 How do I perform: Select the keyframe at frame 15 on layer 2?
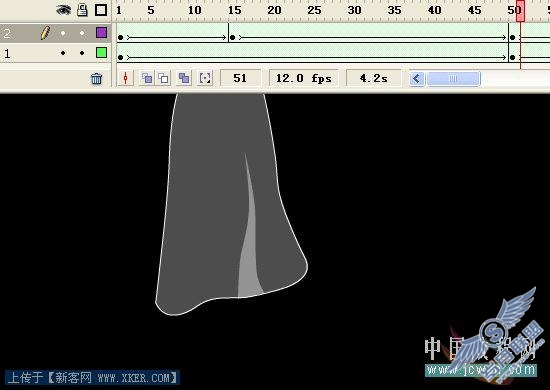point(232,37)
